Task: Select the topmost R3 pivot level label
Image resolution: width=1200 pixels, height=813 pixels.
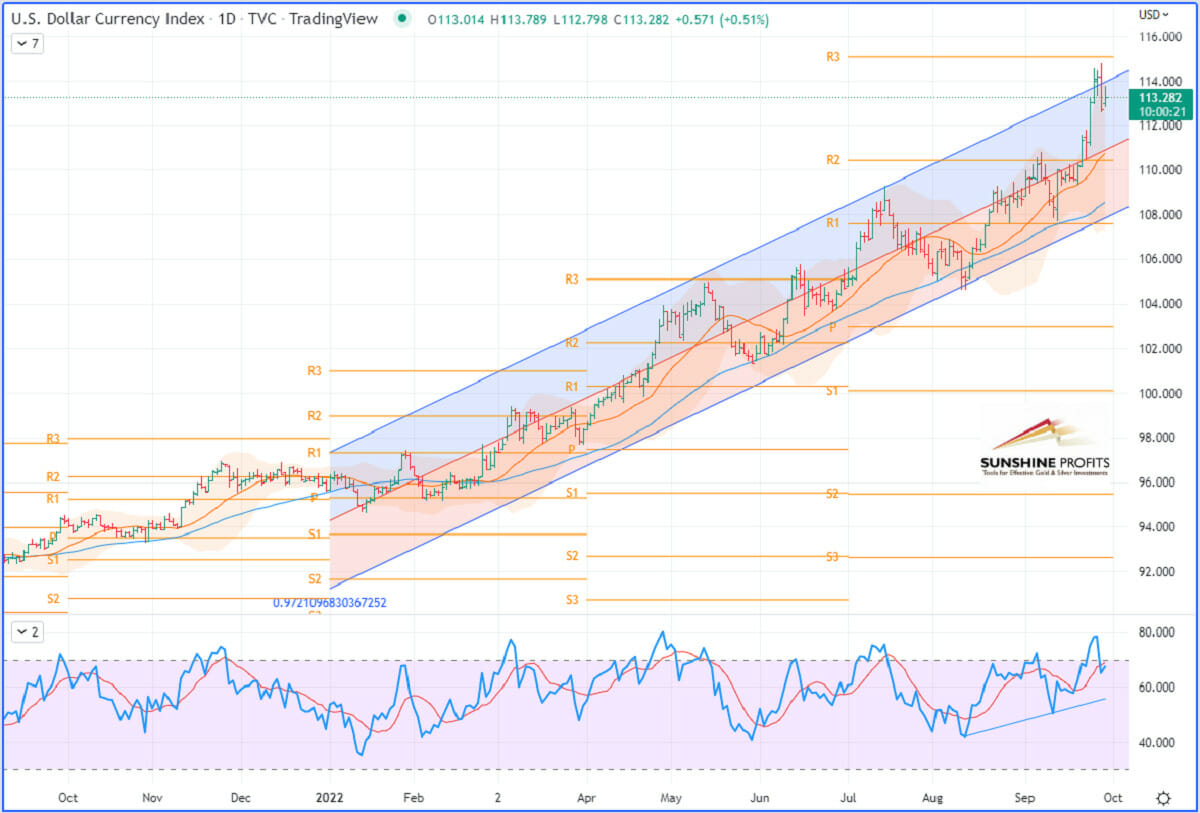Action: point(833,57)
